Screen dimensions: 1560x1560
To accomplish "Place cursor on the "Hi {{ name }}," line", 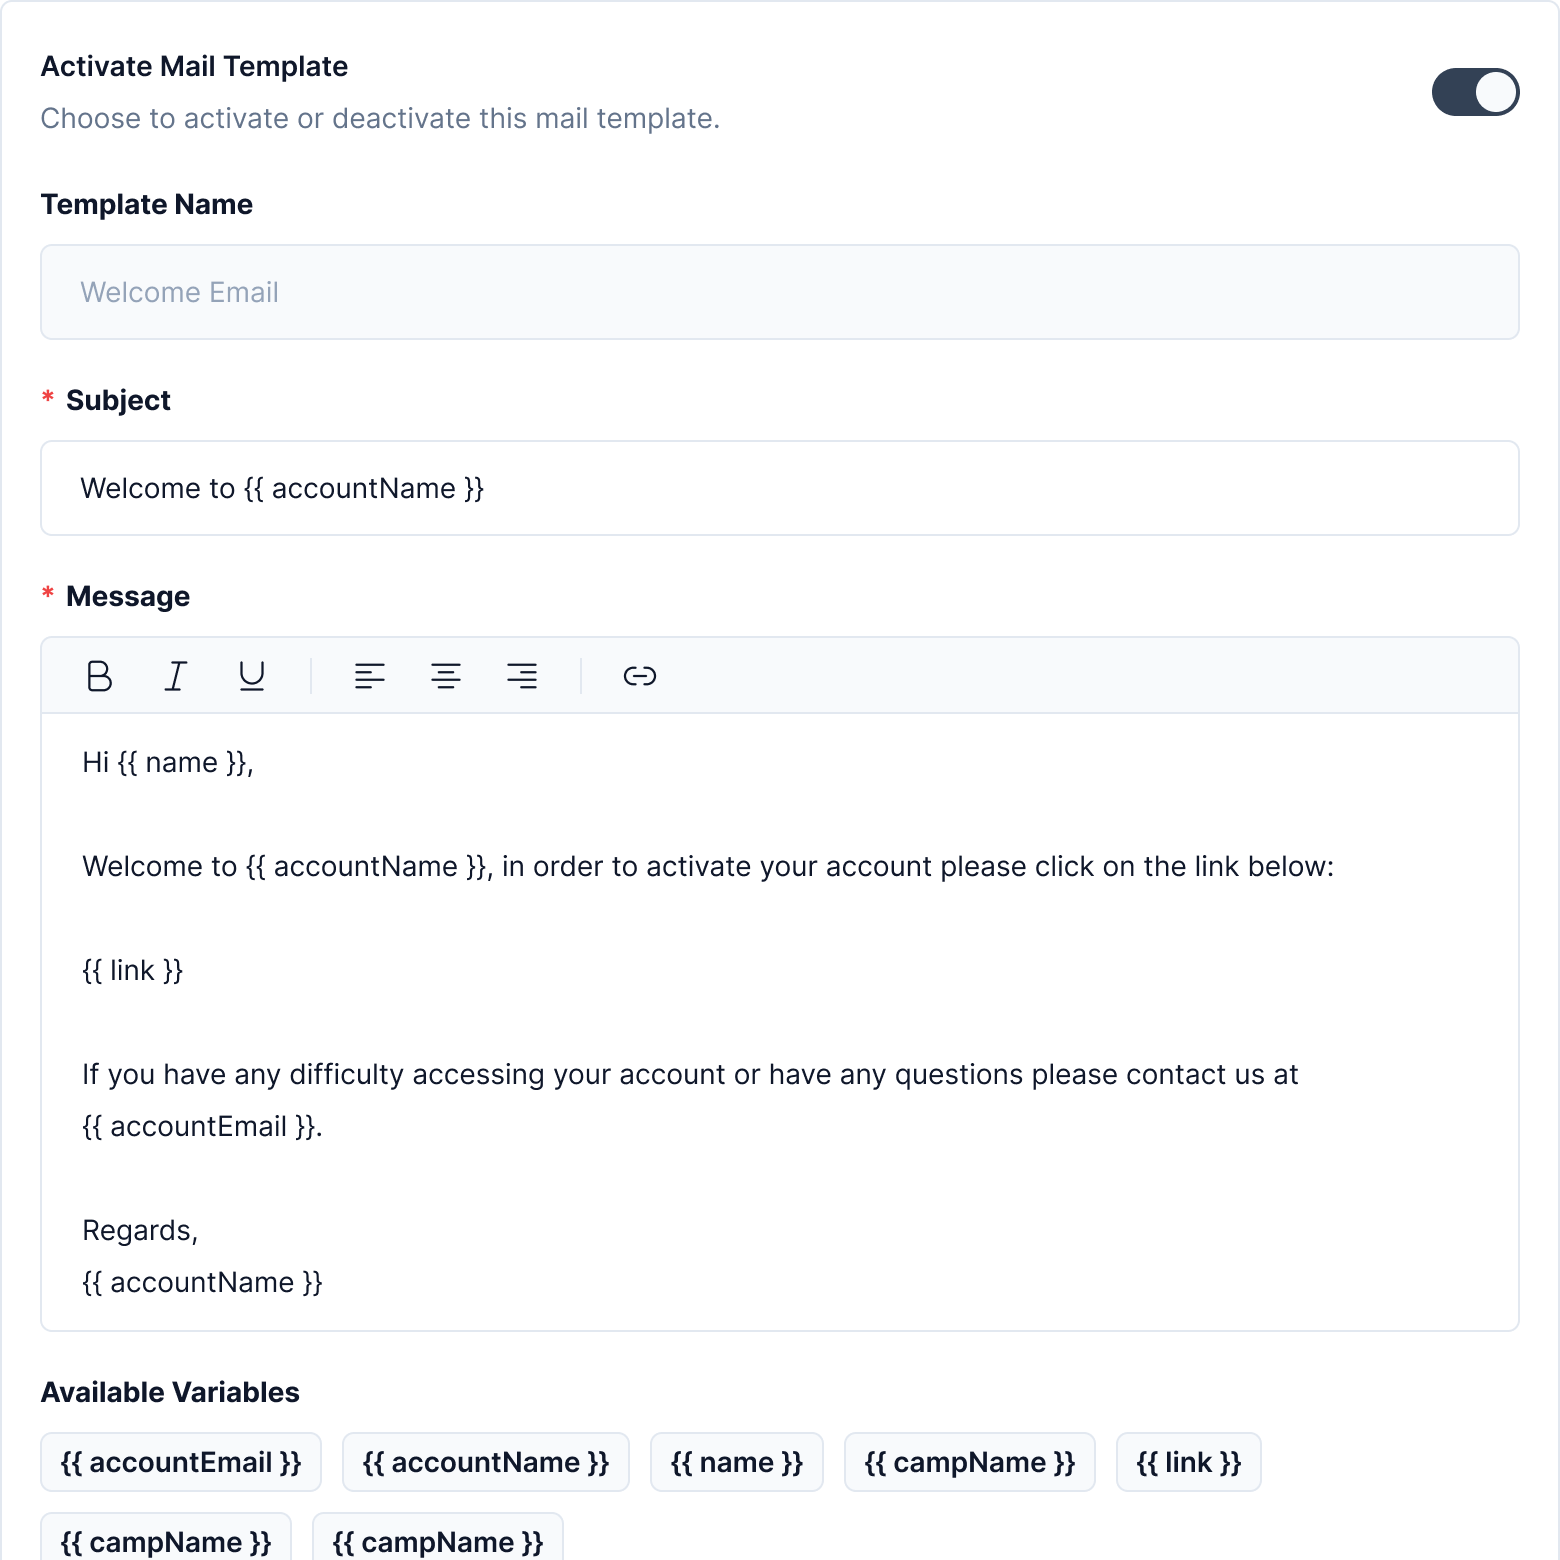I will (168, 763).
